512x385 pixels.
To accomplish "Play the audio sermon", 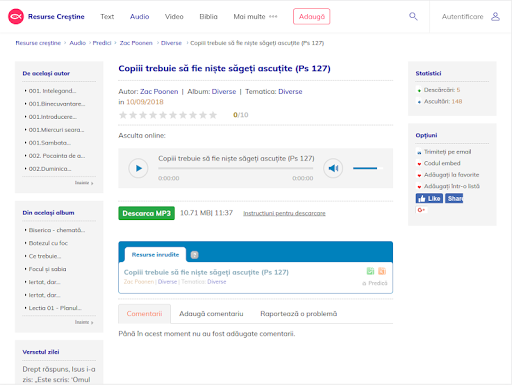I will click(138, 168).
